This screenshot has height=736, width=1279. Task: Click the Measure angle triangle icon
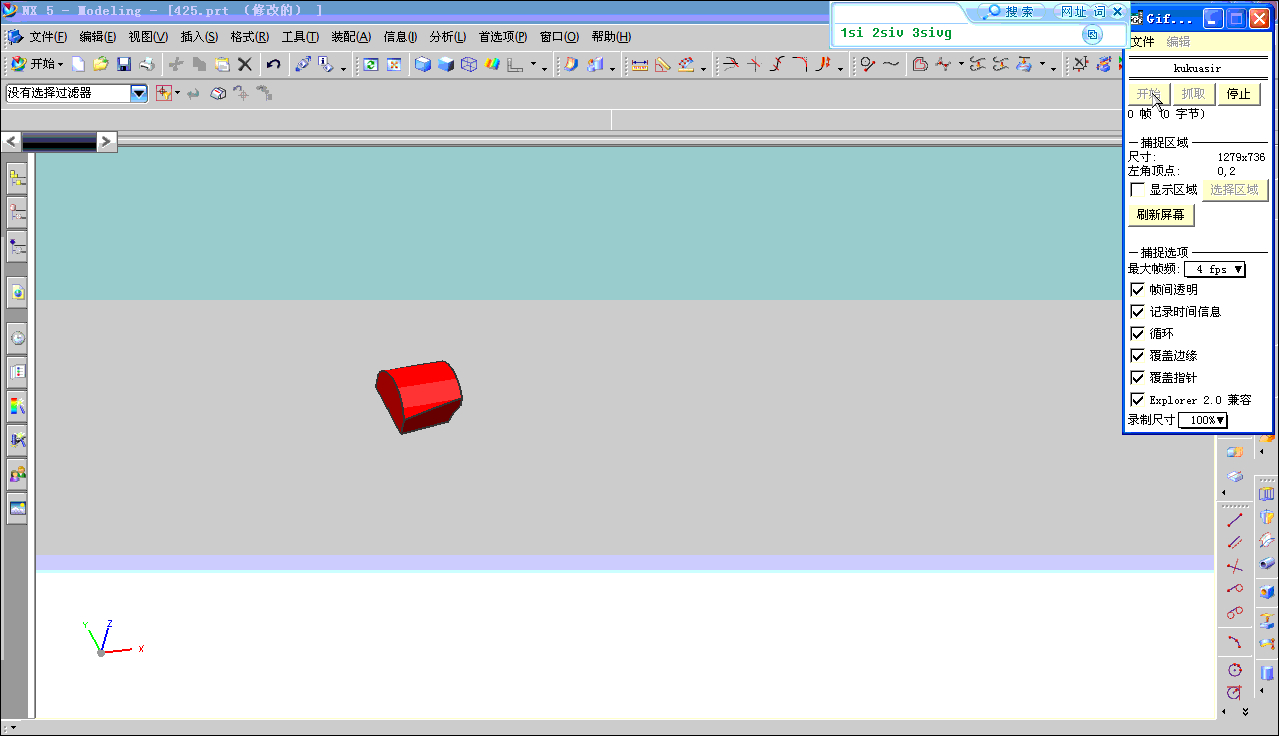(x=662, y=64)
